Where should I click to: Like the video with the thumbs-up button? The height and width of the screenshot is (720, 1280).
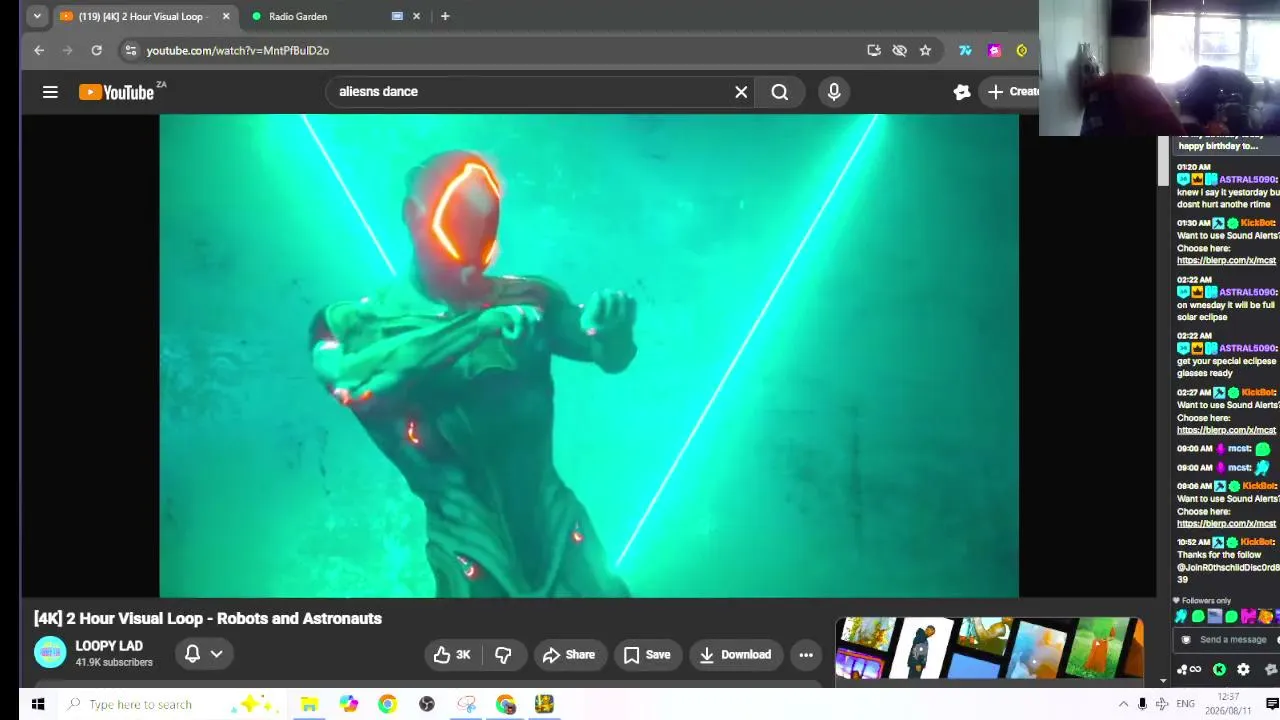tap(451, 655)
